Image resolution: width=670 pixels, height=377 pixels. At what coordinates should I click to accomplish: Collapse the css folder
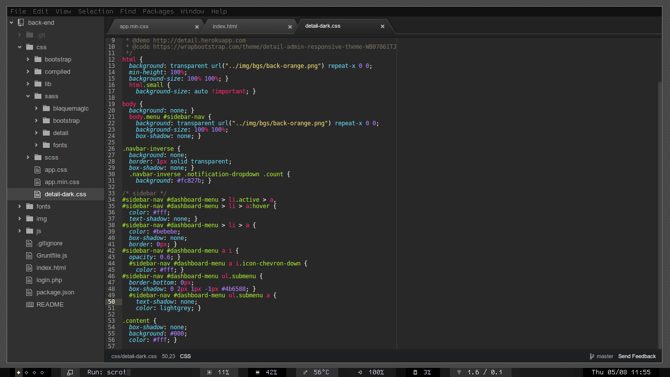tap(20, 47)
